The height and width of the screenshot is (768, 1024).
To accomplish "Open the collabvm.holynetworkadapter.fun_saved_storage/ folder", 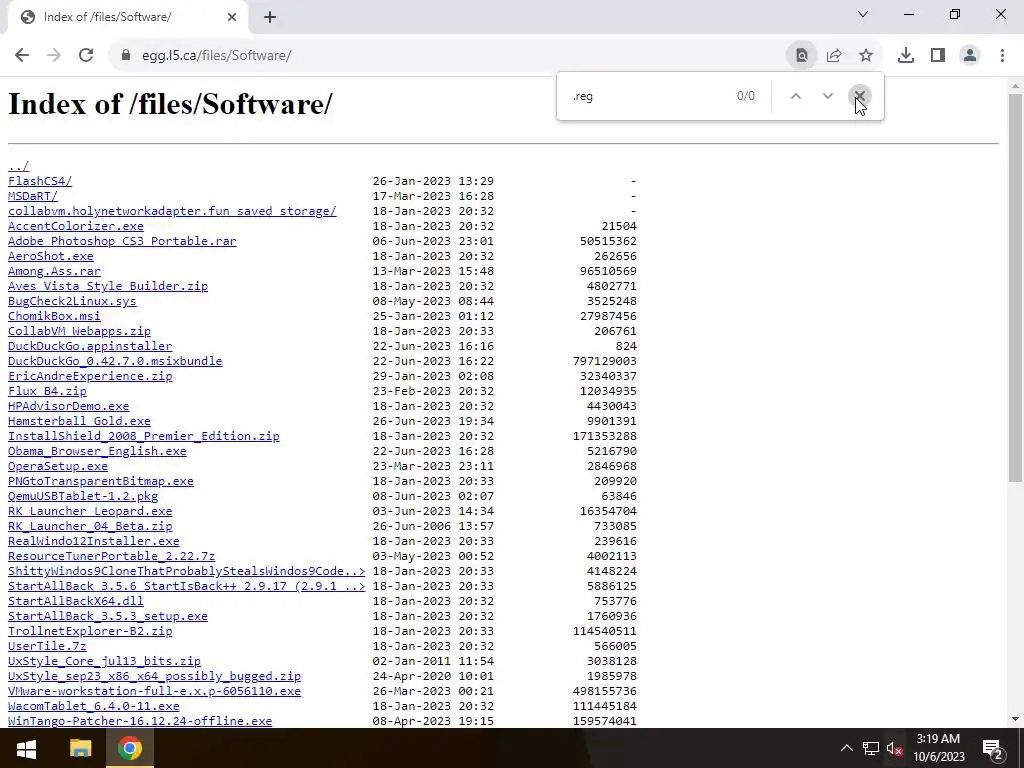I will (172, 211).
